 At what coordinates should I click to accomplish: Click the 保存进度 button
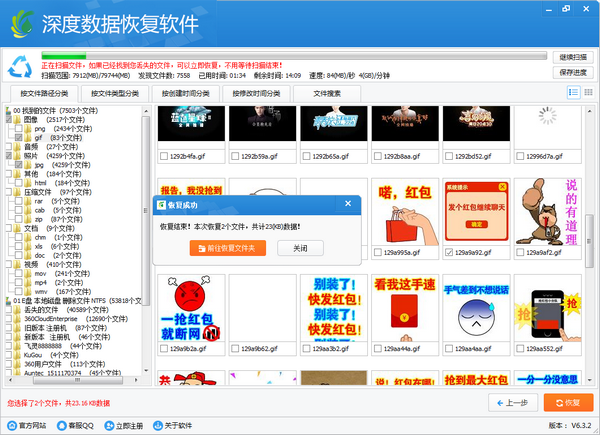coord(573,72)
